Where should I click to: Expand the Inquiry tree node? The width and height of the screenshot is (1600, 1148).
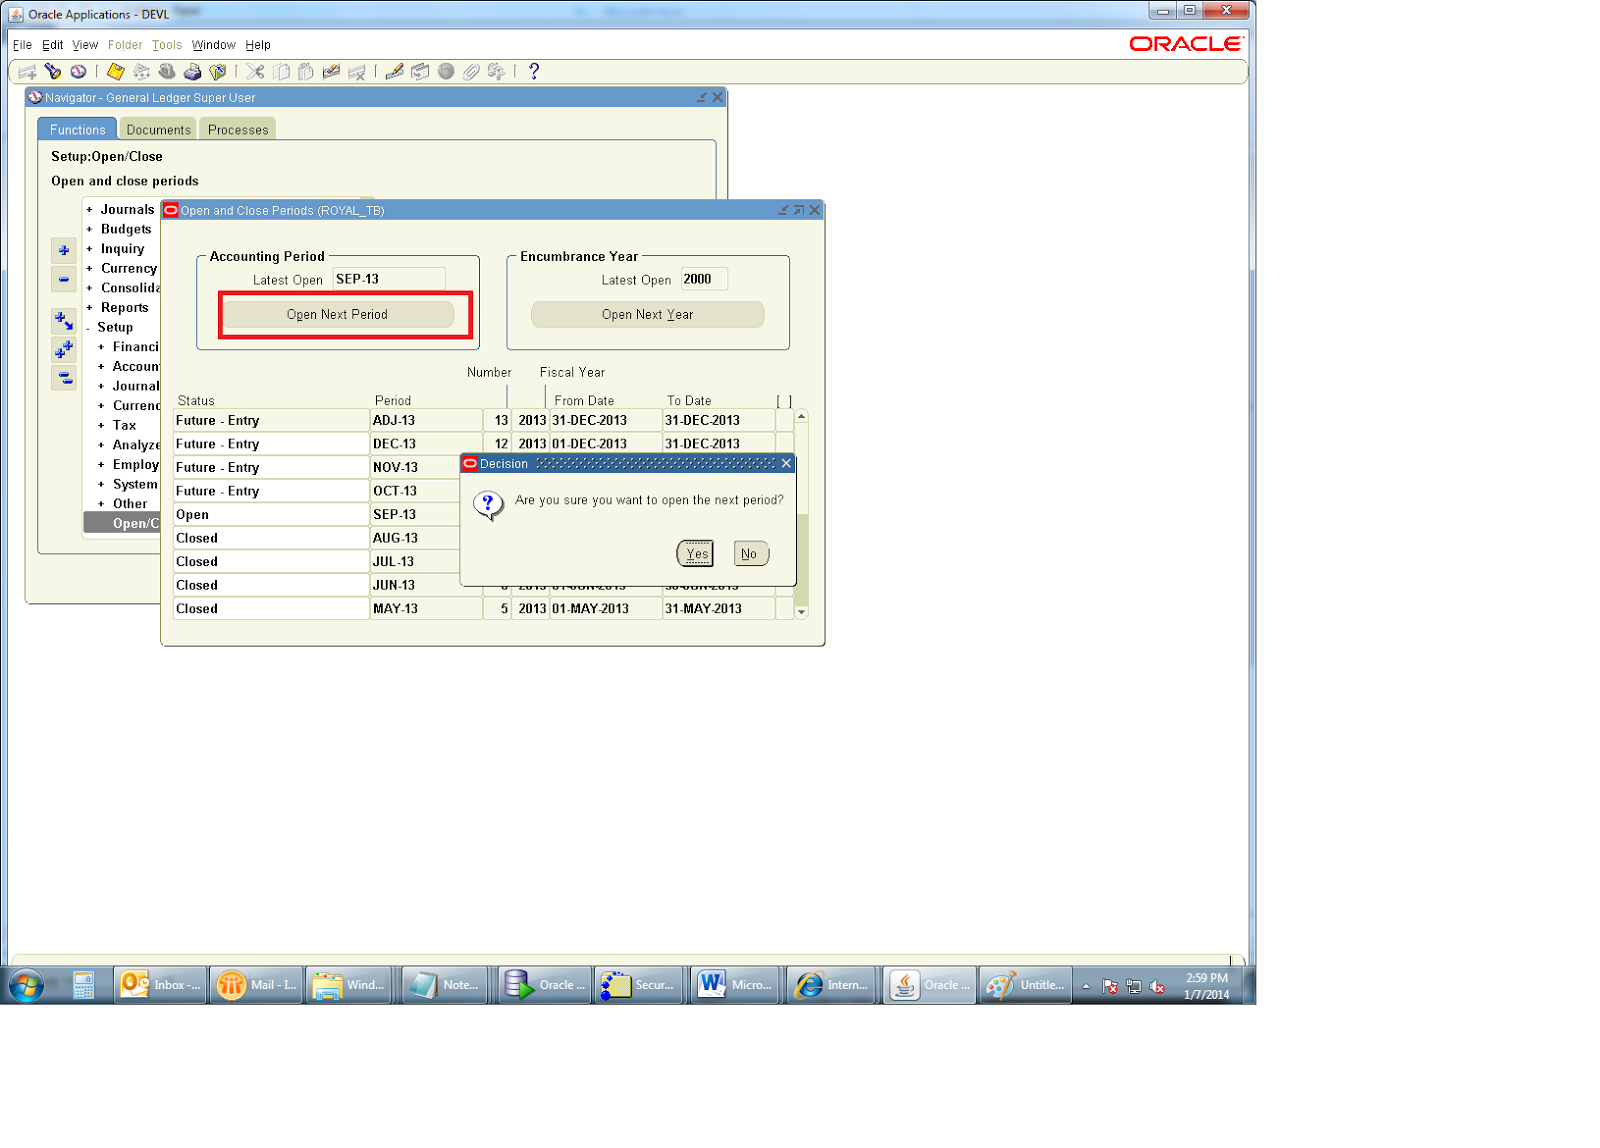click(x=89, y=249)
